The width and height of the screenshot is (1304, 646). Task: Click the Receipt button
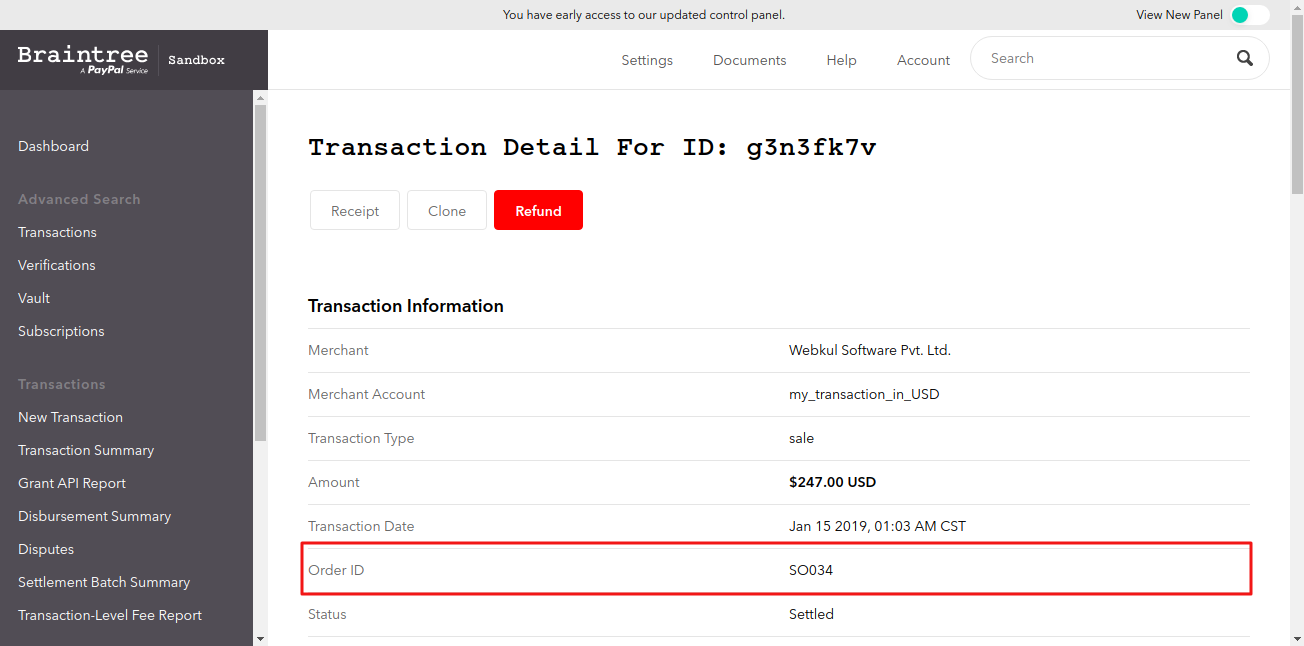[355, 210]
